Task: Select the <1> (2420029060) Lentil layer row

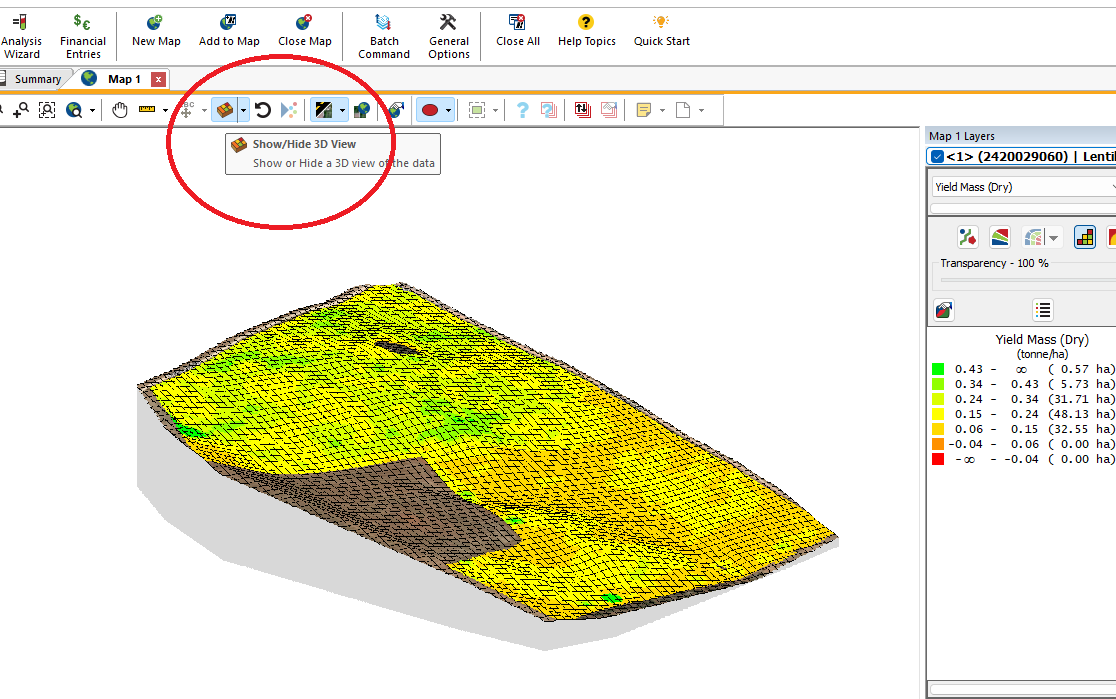Action: pos(1021,157)
